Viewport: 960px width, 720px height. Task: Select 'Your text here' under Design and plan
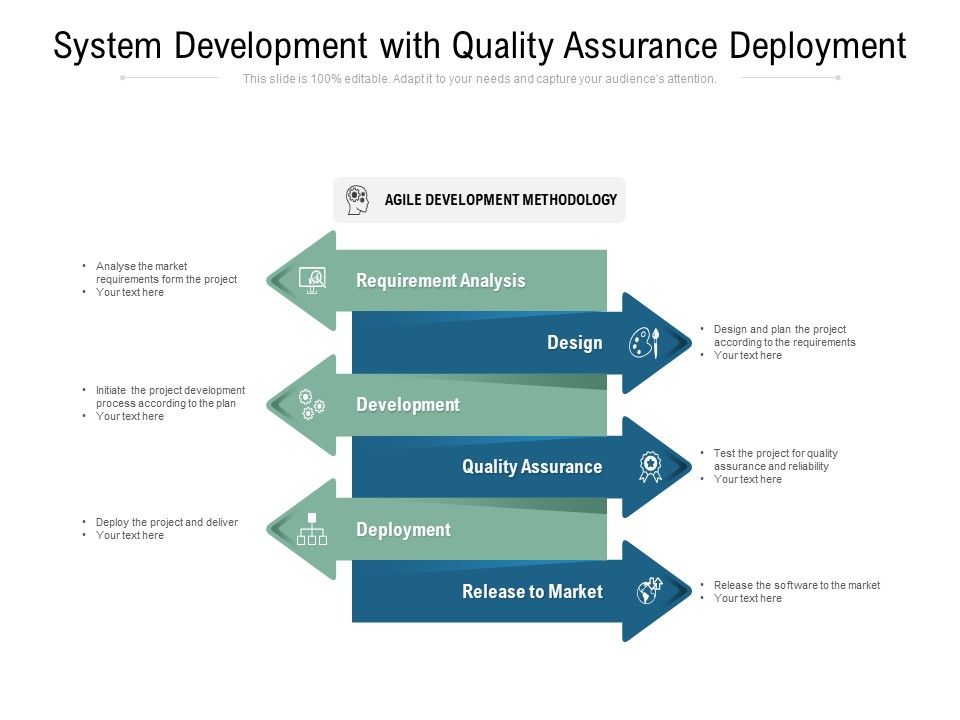(748, 356)
